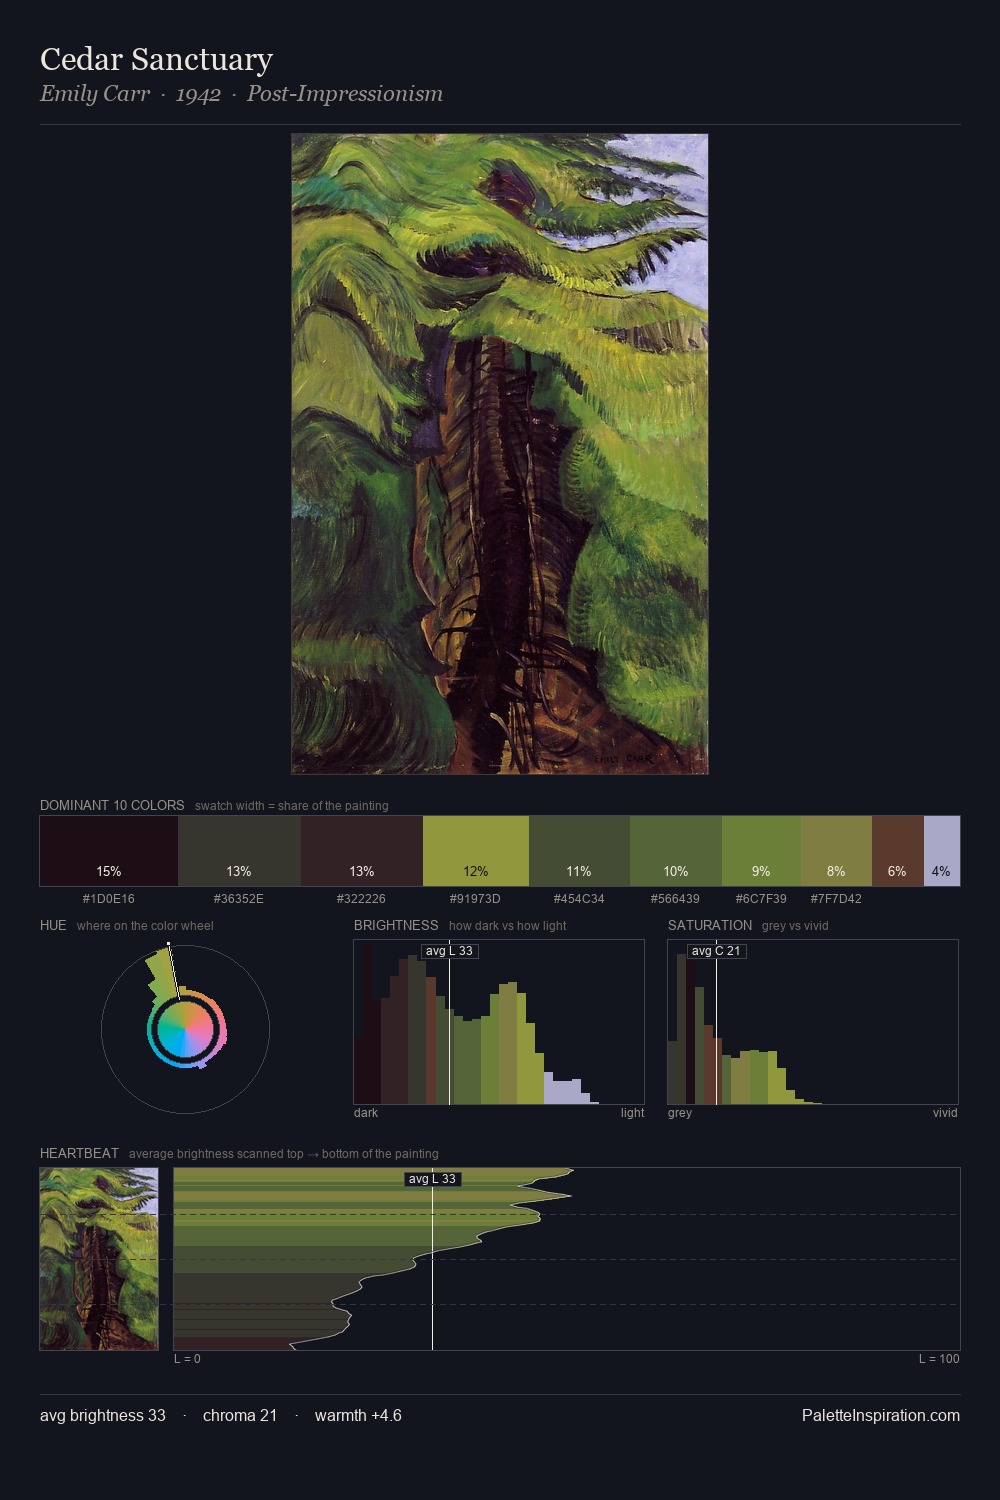Click the year '1942'
The width and height of the screenshot is (1000, 1500).
point(198,94)
